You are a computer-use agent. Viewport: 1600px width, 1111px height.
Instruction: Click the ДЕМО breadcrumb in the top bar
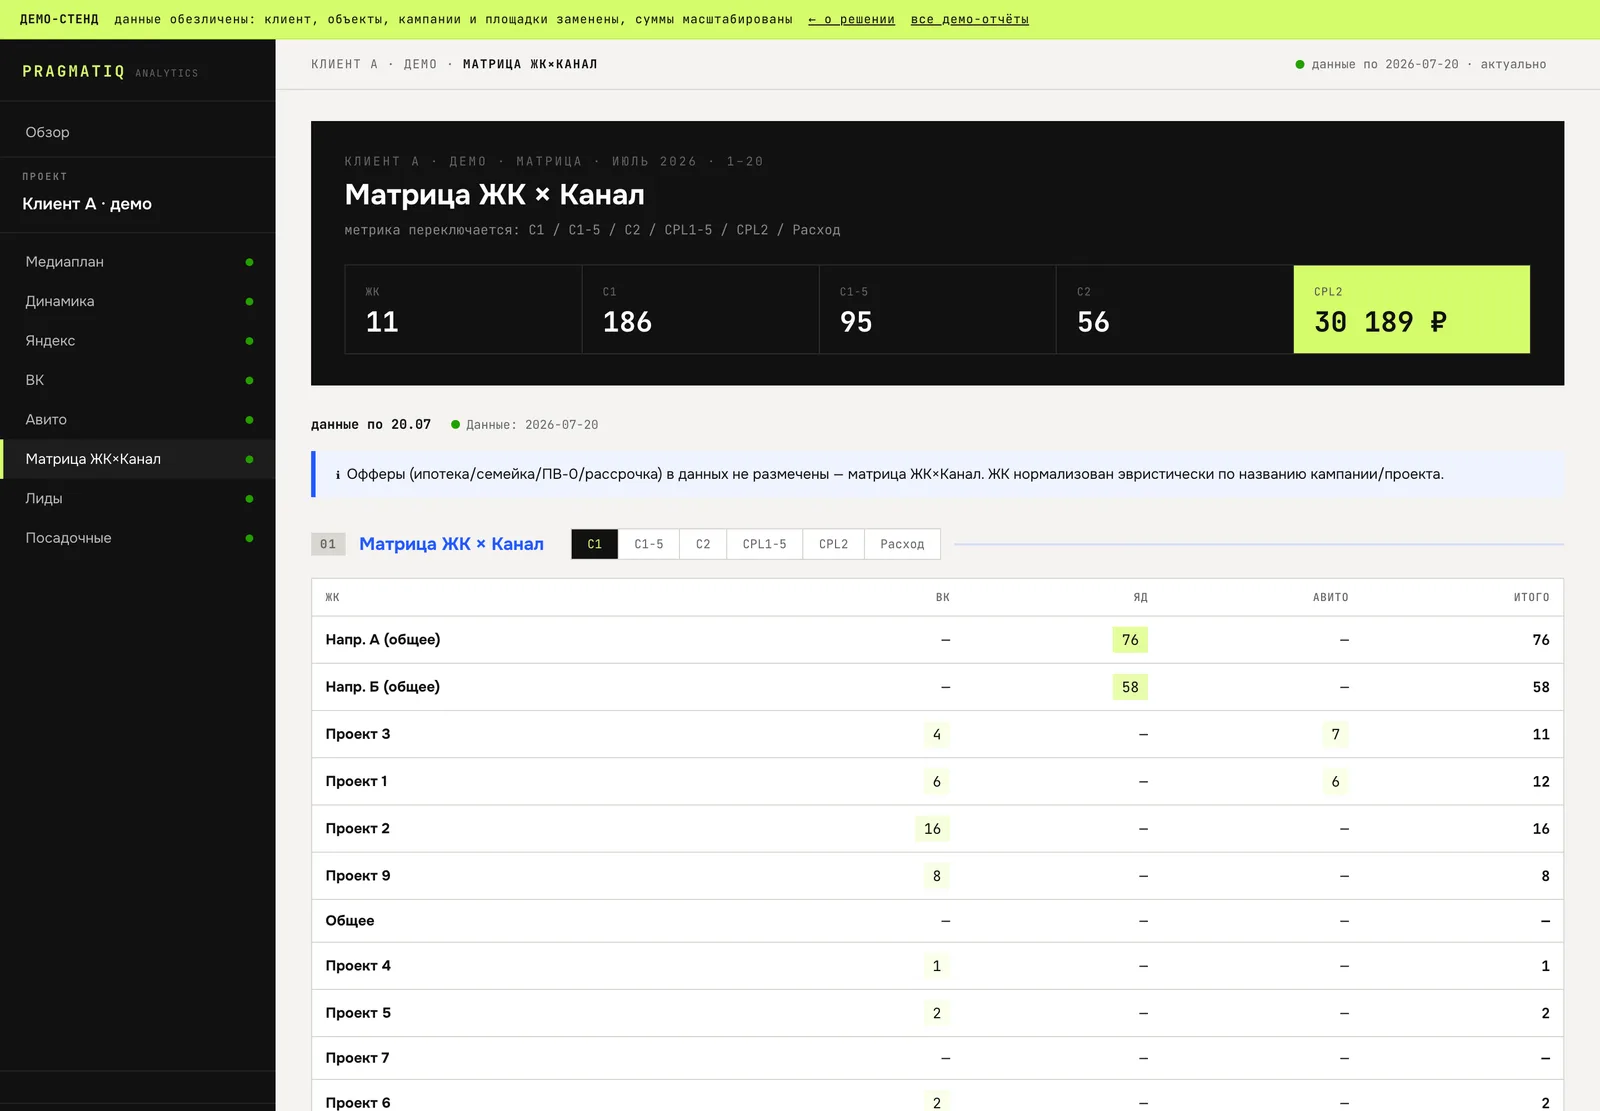pyautogui.click(x=420, y=64)
